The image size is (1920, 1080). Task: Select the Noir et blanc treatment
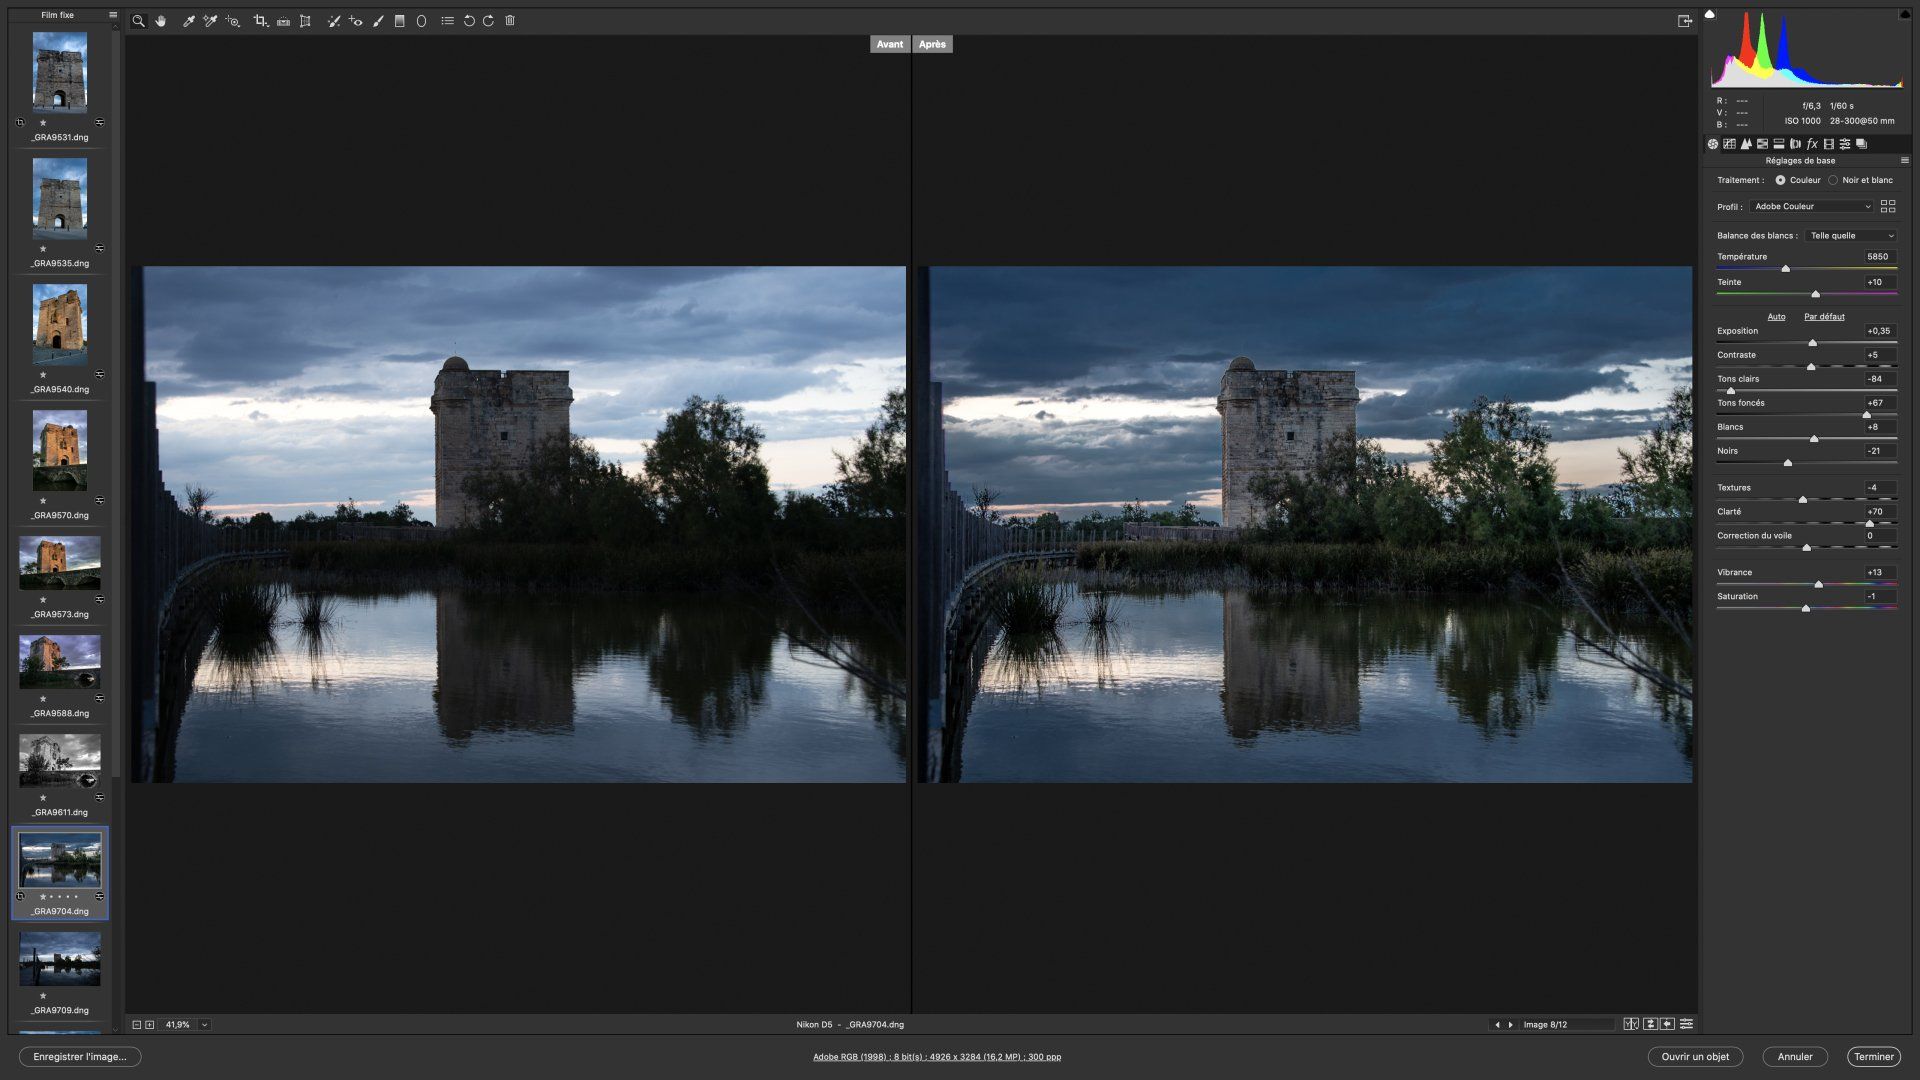(1833, 180)
